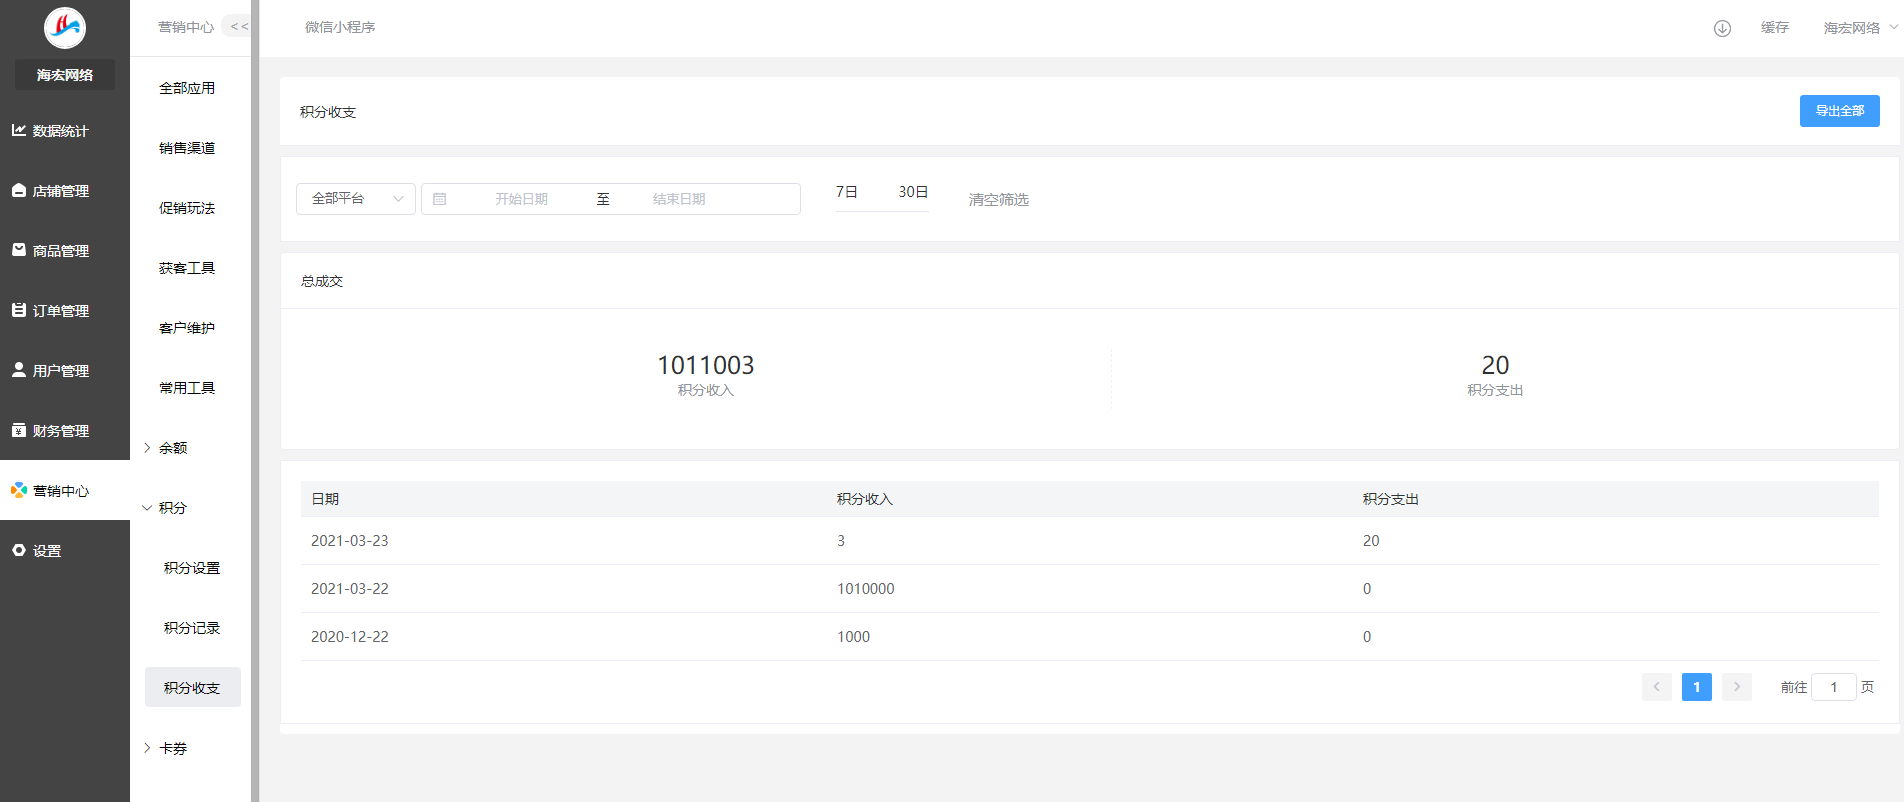Screen dimensions: 1904x802
Task: Open 商品管理 goods icon
Action: (19, 250)
